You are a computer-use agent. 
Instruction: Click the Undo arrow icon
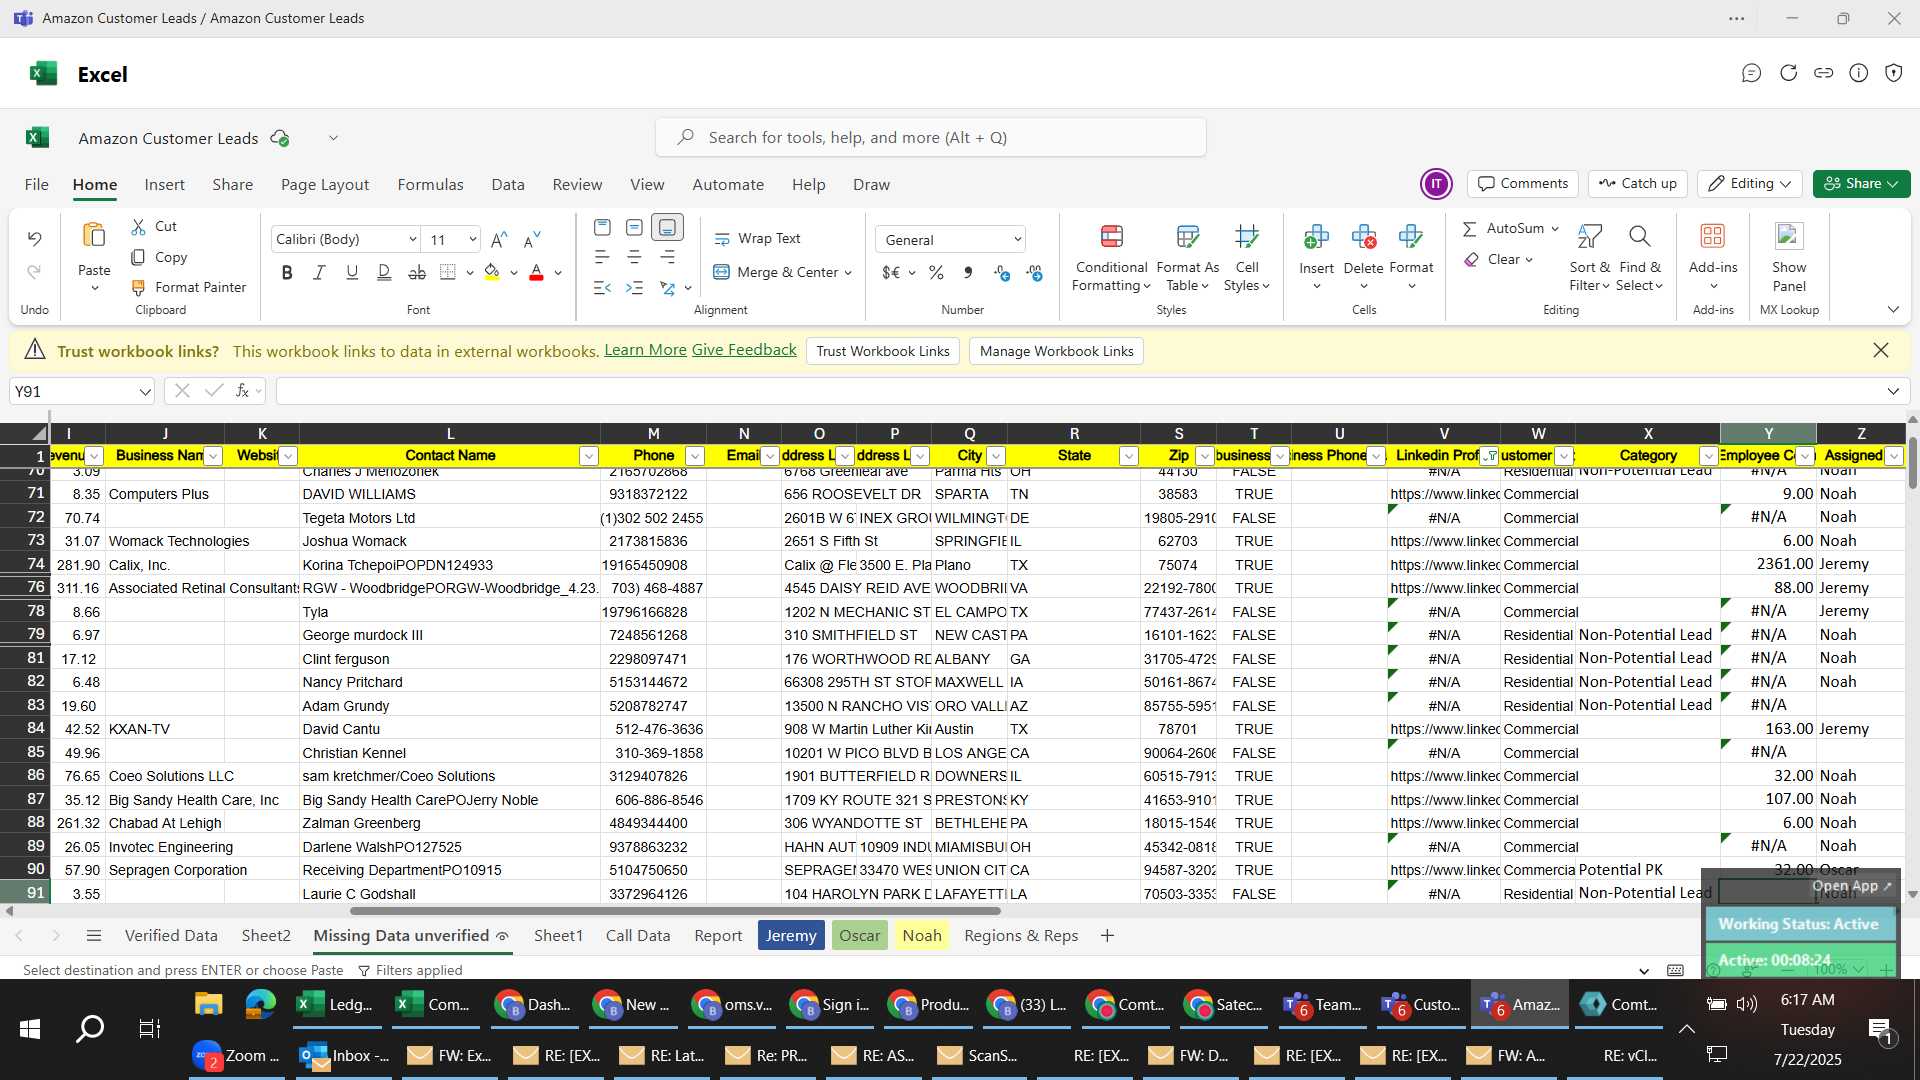click(34, 239)
